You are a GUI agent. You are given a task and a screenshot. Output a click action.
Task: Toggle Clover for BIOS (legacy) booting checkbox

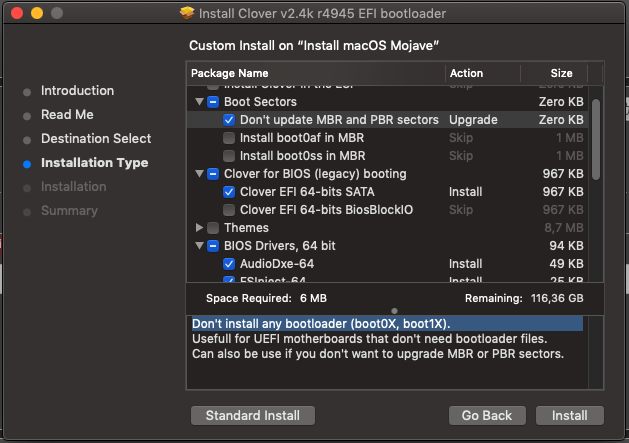click(x=213, y=174)
